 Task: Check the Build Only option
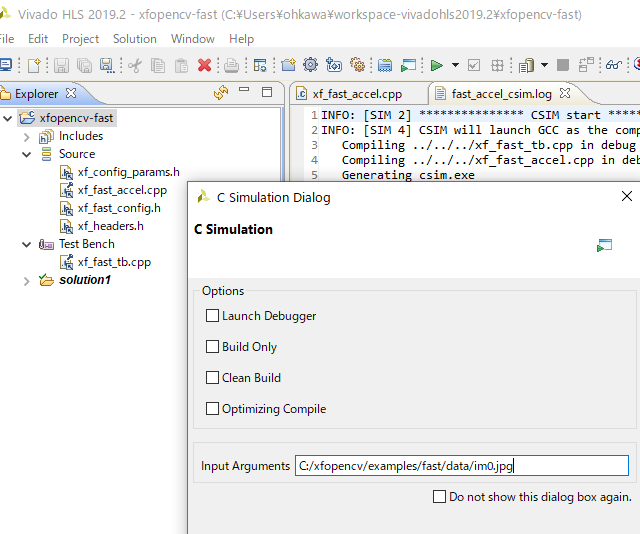coord(212,347)
